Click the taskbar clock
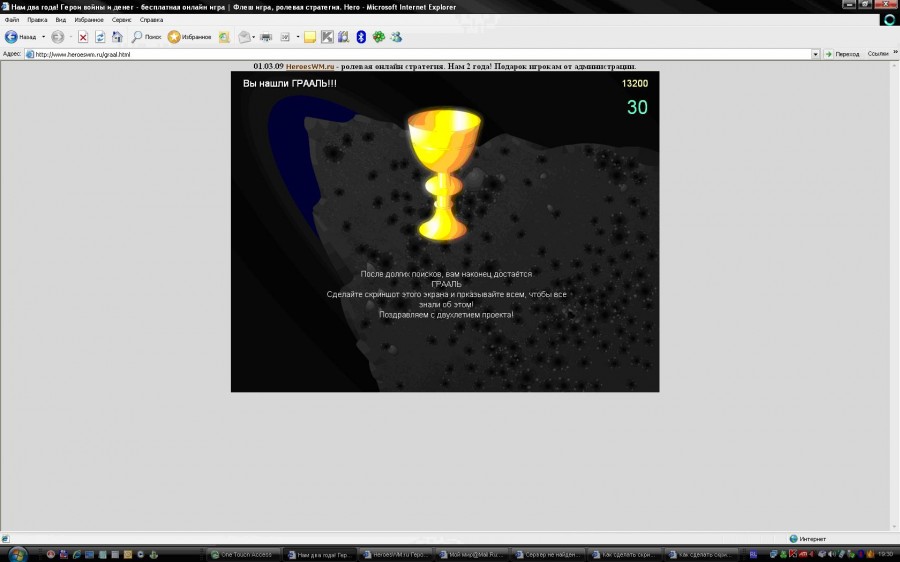Viewport: 900px width, 562px height. click(886, 554)
